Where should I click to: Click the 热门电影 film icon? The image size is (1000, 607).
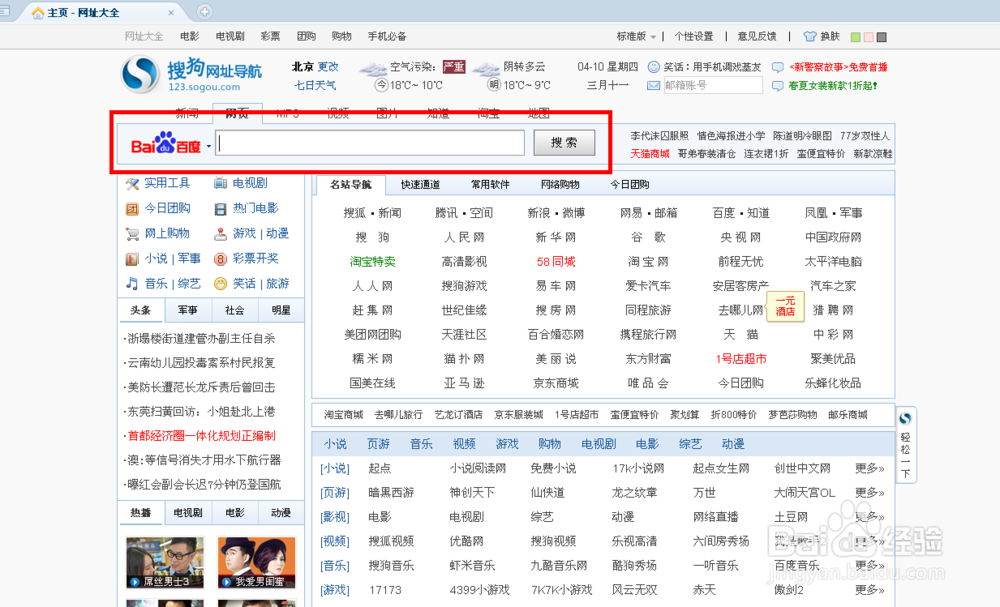click(221, 208)
